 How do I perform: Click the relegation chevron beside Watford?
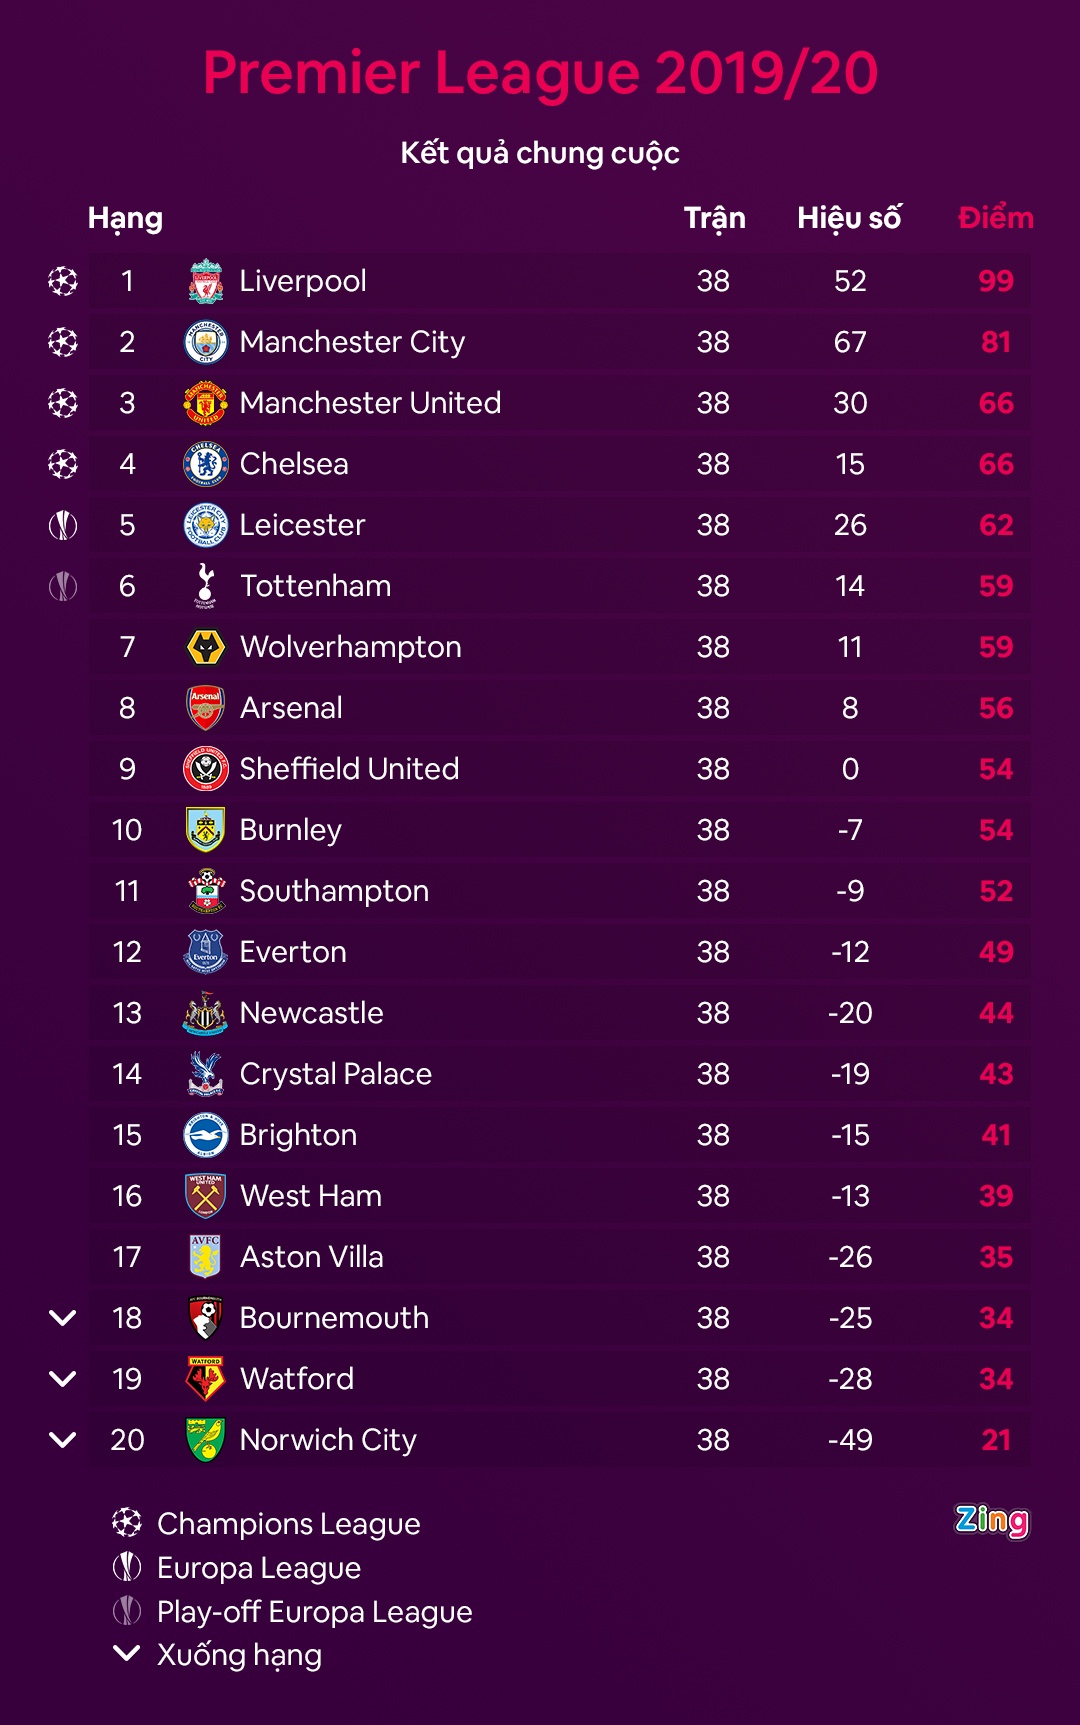pos(63,1379)
